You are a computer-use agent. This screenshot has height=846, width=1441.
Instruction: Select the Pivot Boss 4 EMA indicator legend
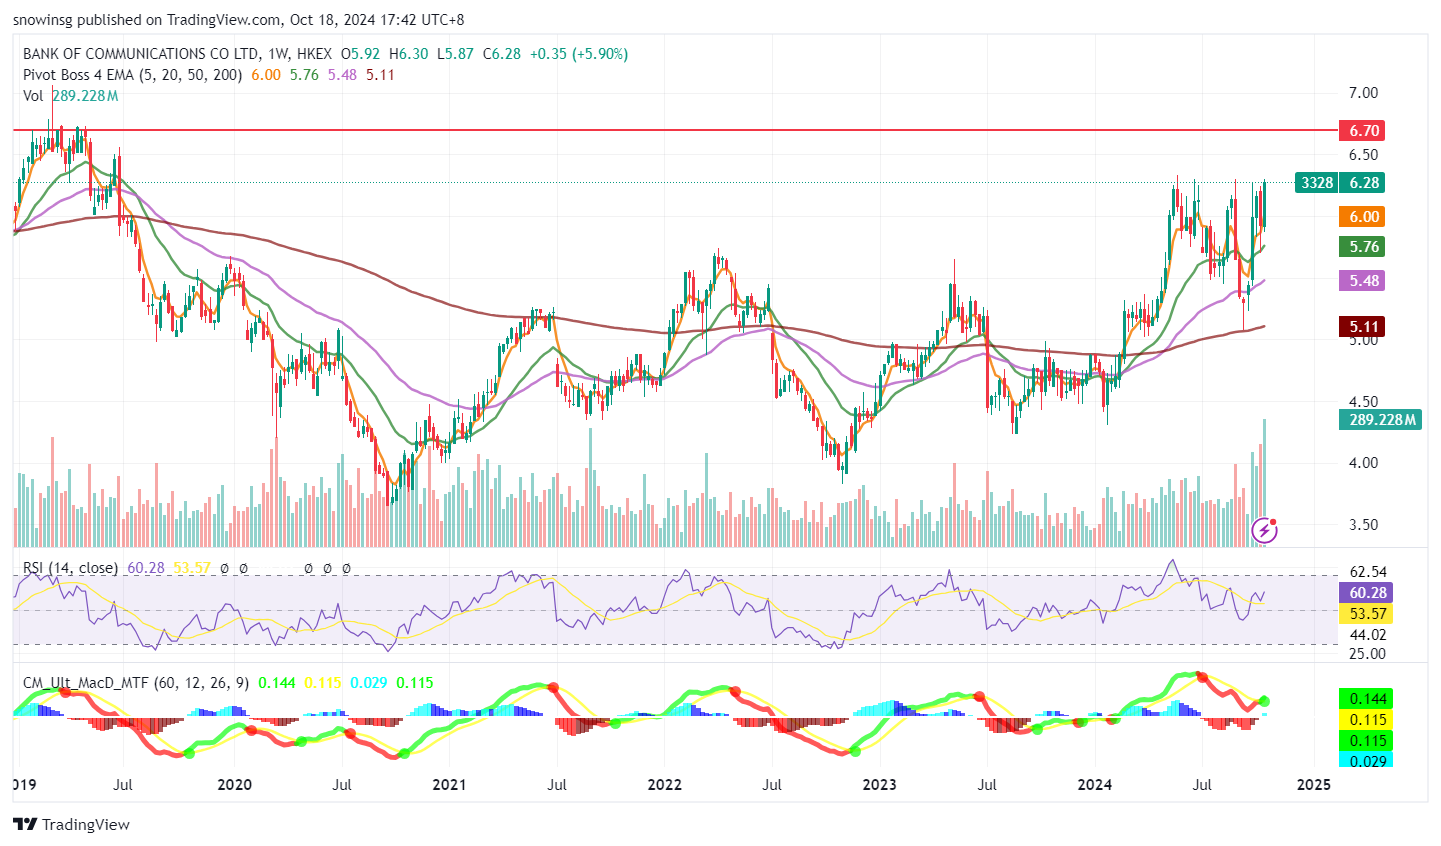[x=133, y=75]
